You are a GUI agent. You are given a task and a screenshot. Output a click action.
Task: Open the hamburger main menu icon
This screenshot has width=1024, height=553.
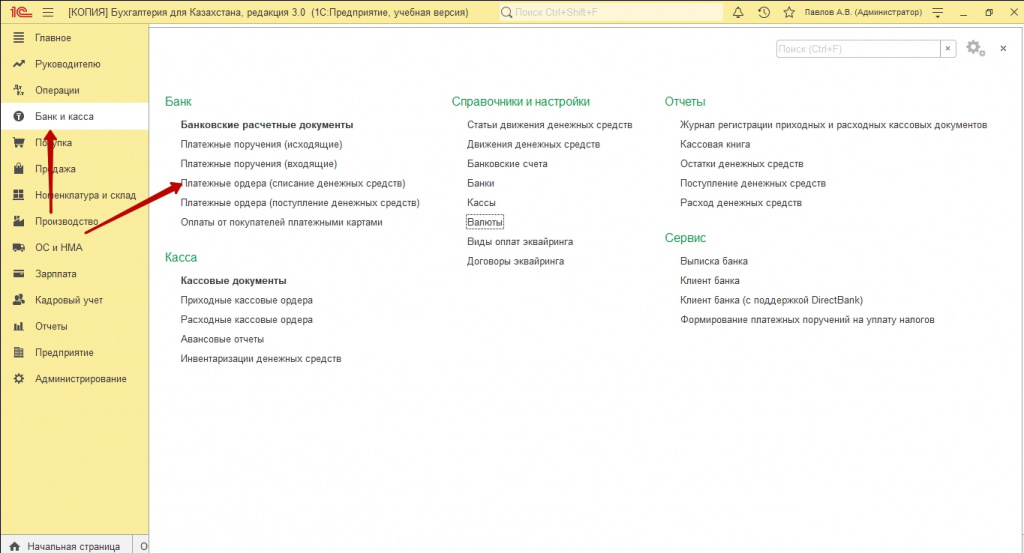48,12
